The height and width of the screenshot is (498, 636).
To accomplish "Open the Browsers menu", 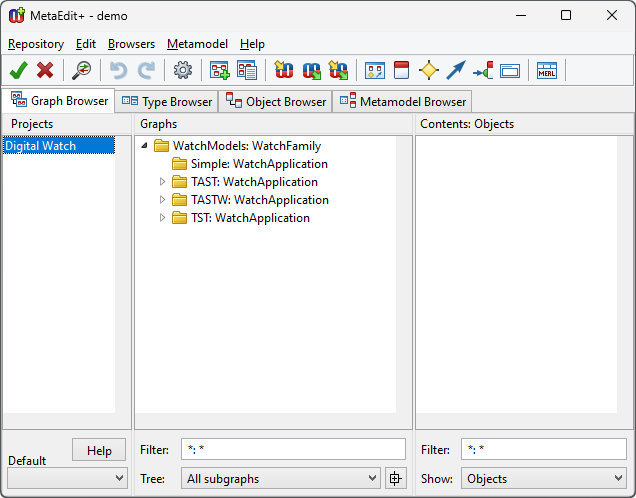I will pyautogui.click(x=131, y=44).
